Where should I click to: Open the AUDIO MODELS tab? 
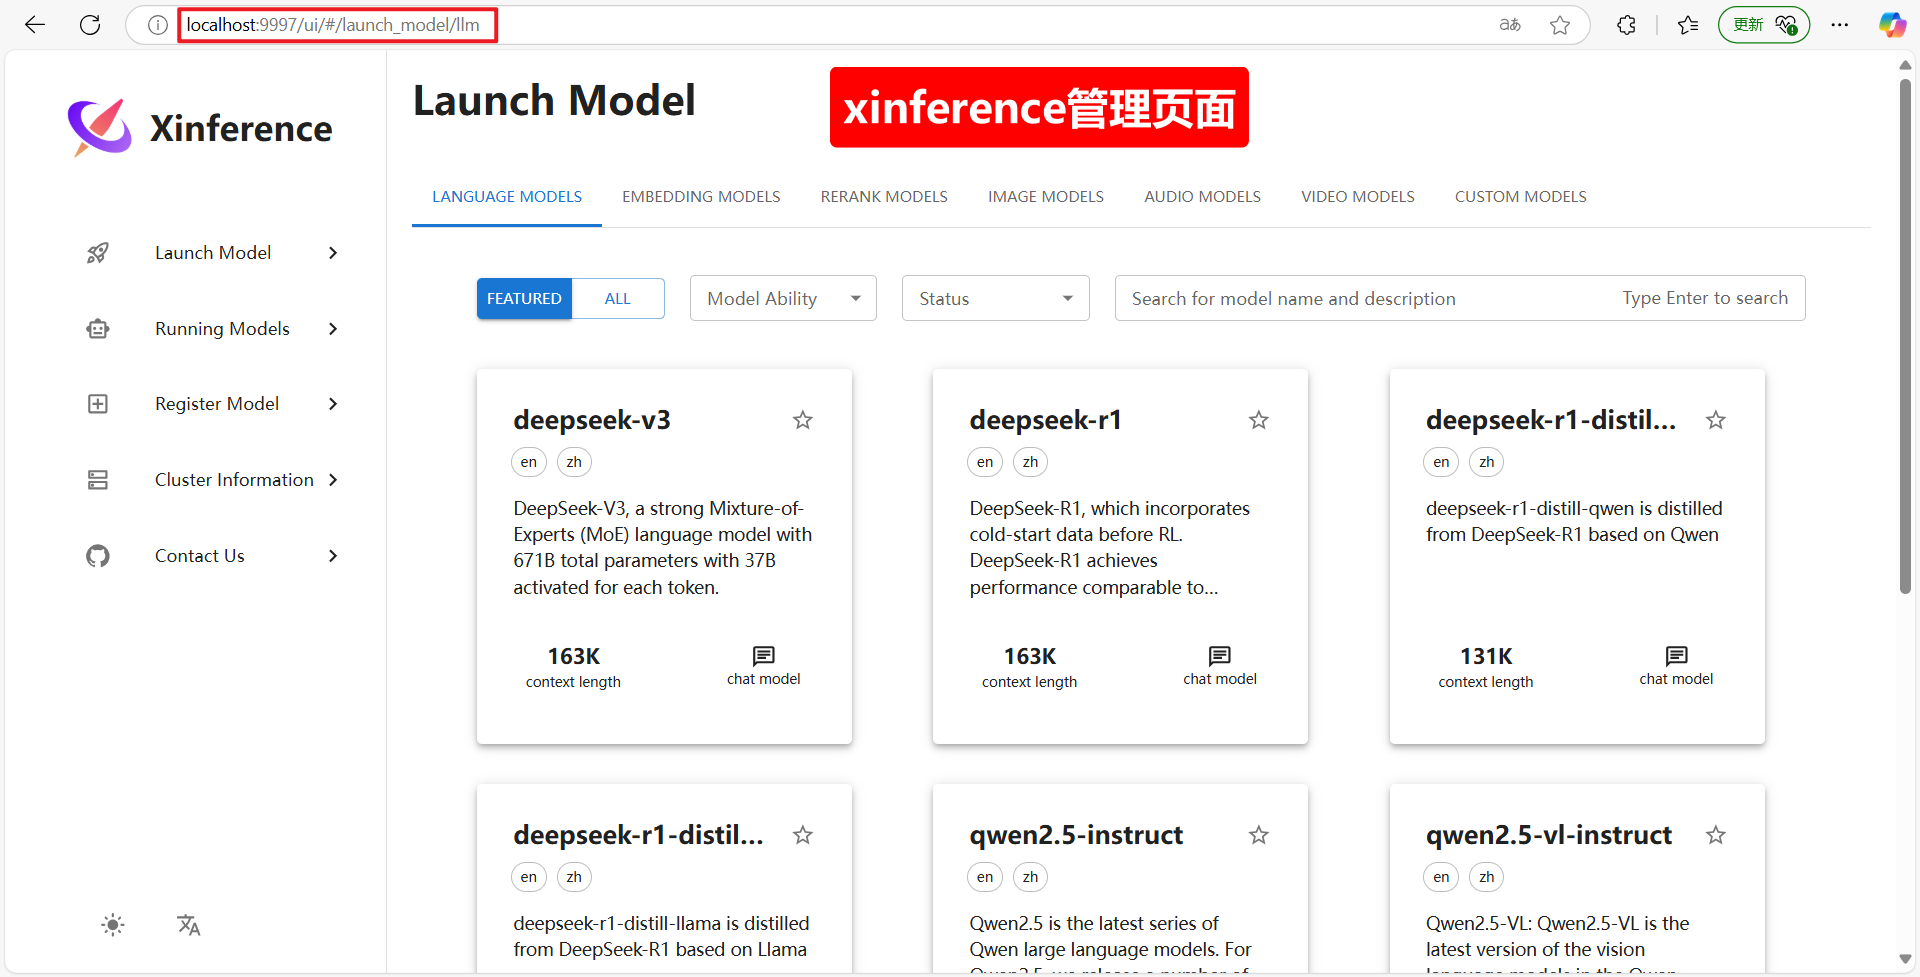1202,197
